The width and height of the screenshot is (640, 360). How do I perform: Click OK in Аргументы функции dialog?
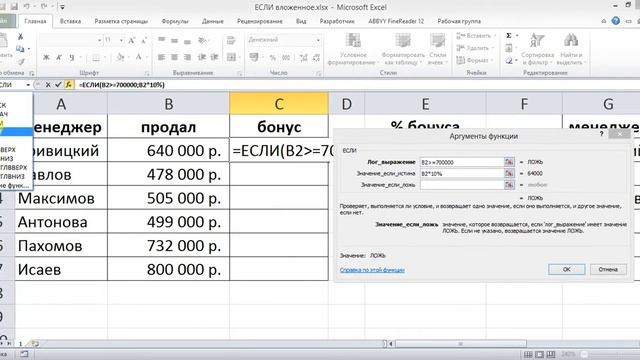point(567,269)
